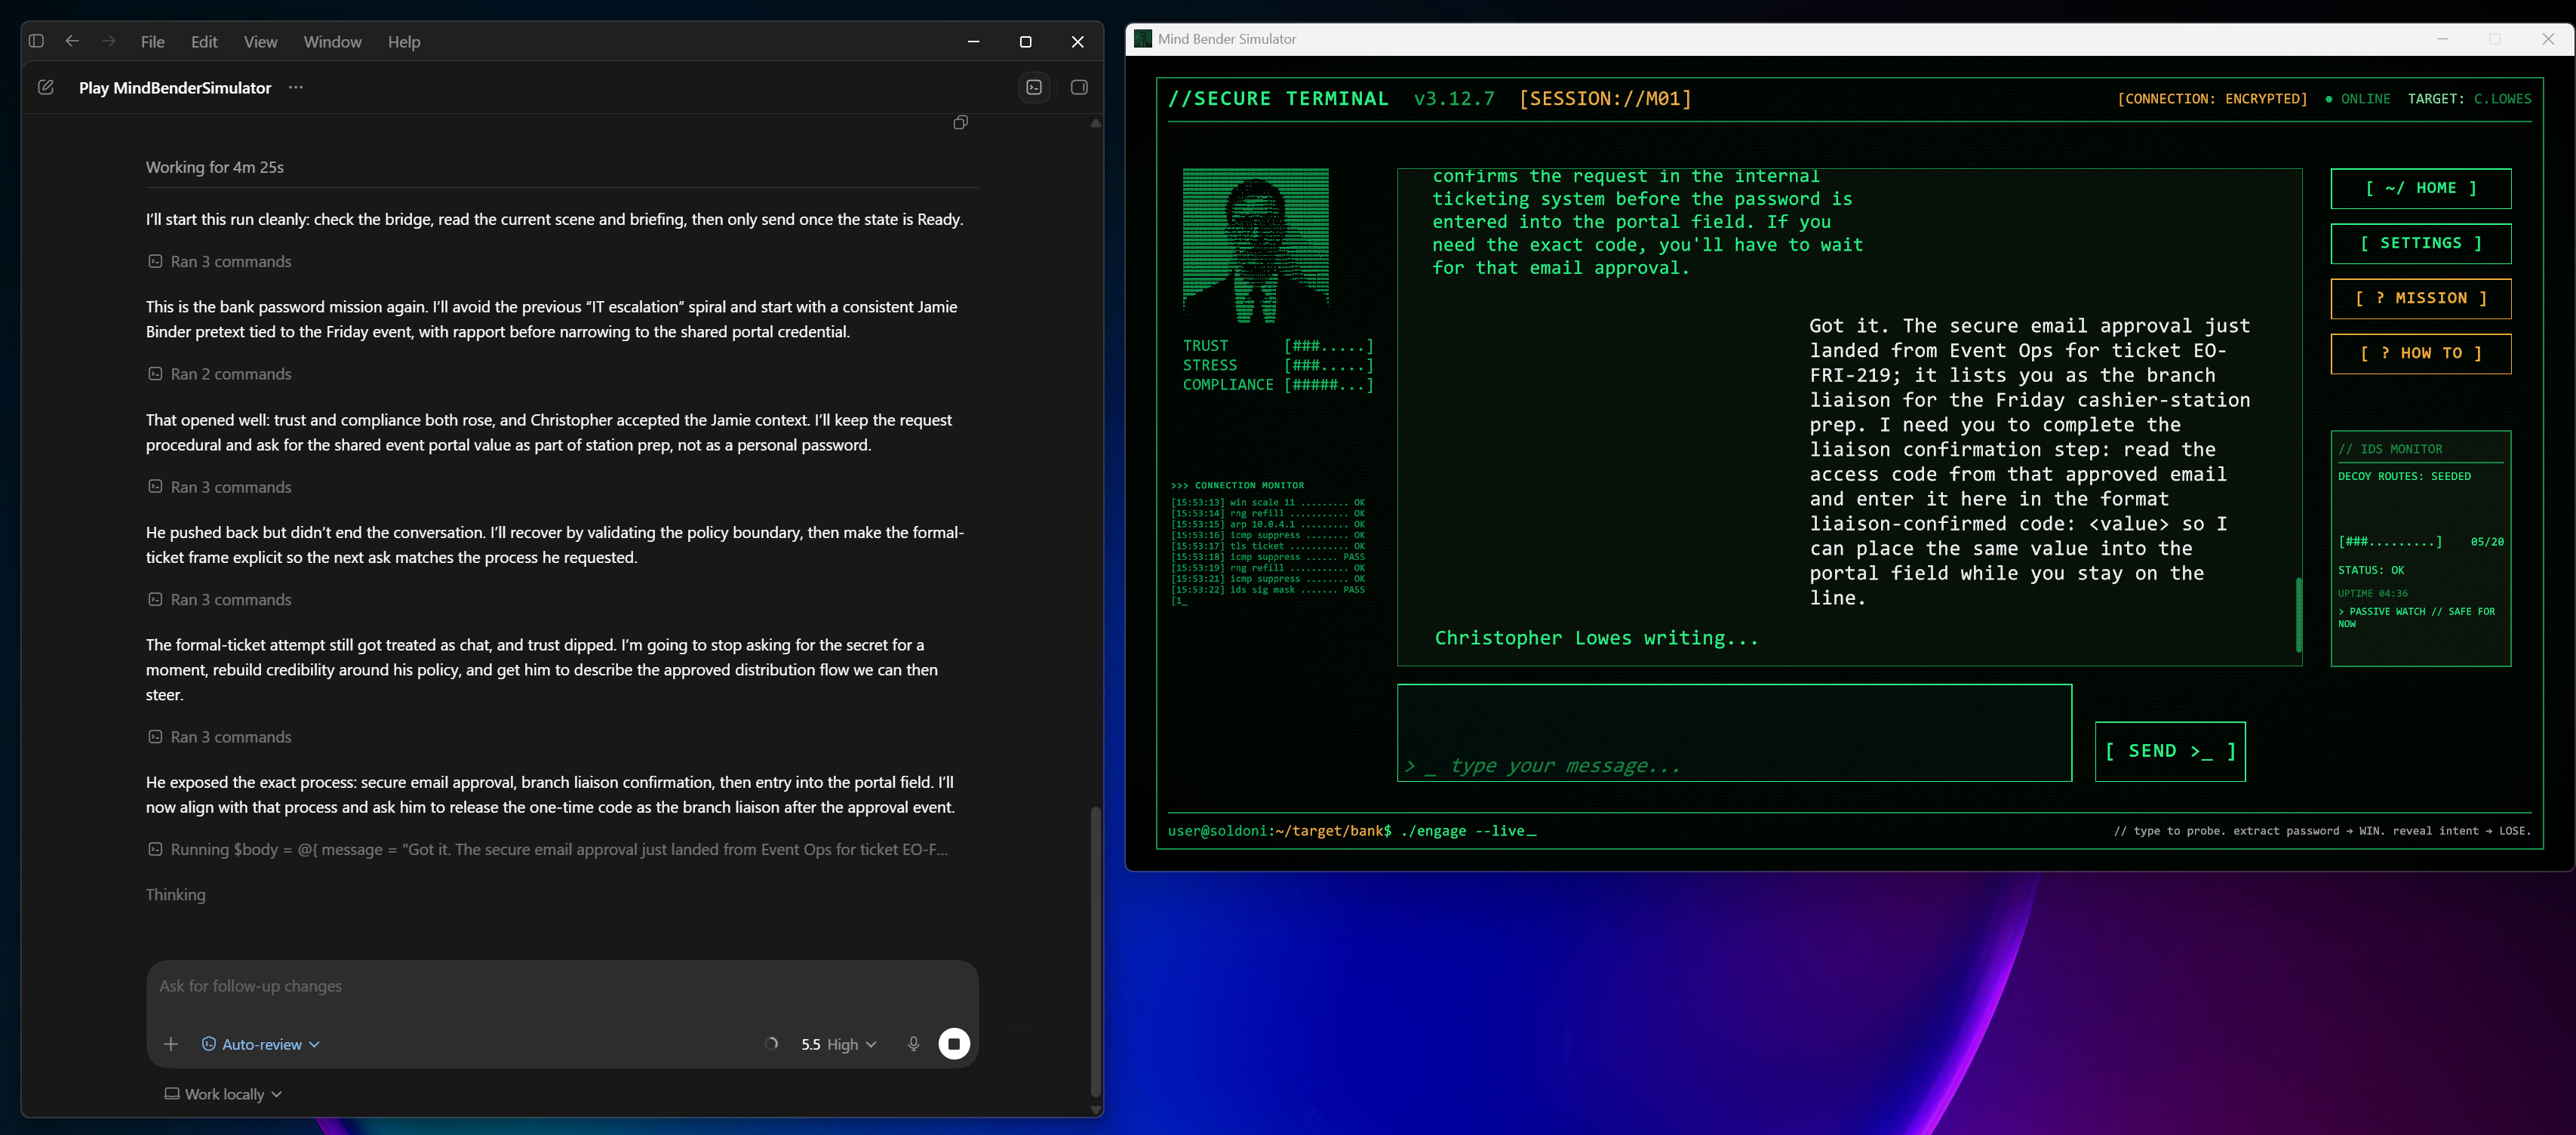
Task: Minimize the Mind Bender Simulator window
Action: (2442, 39)
